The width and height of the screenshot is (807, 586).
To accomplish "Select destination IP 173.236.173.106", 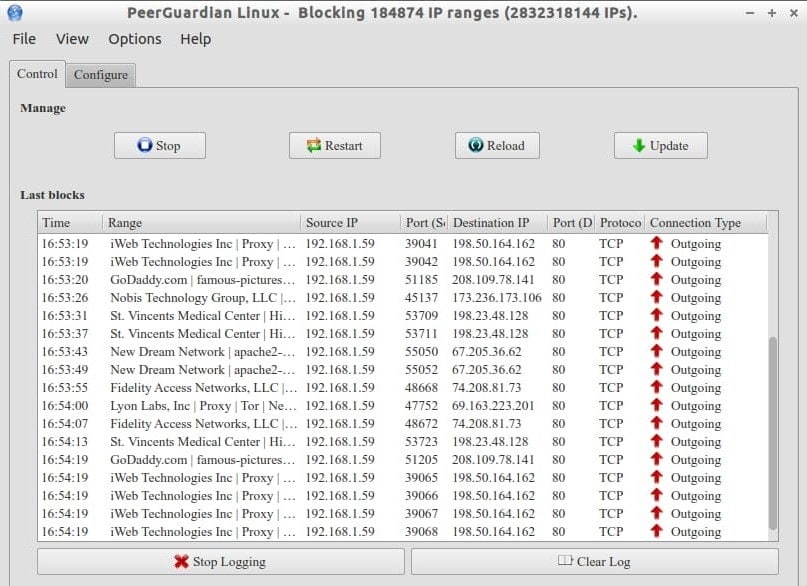I will 497,298.
